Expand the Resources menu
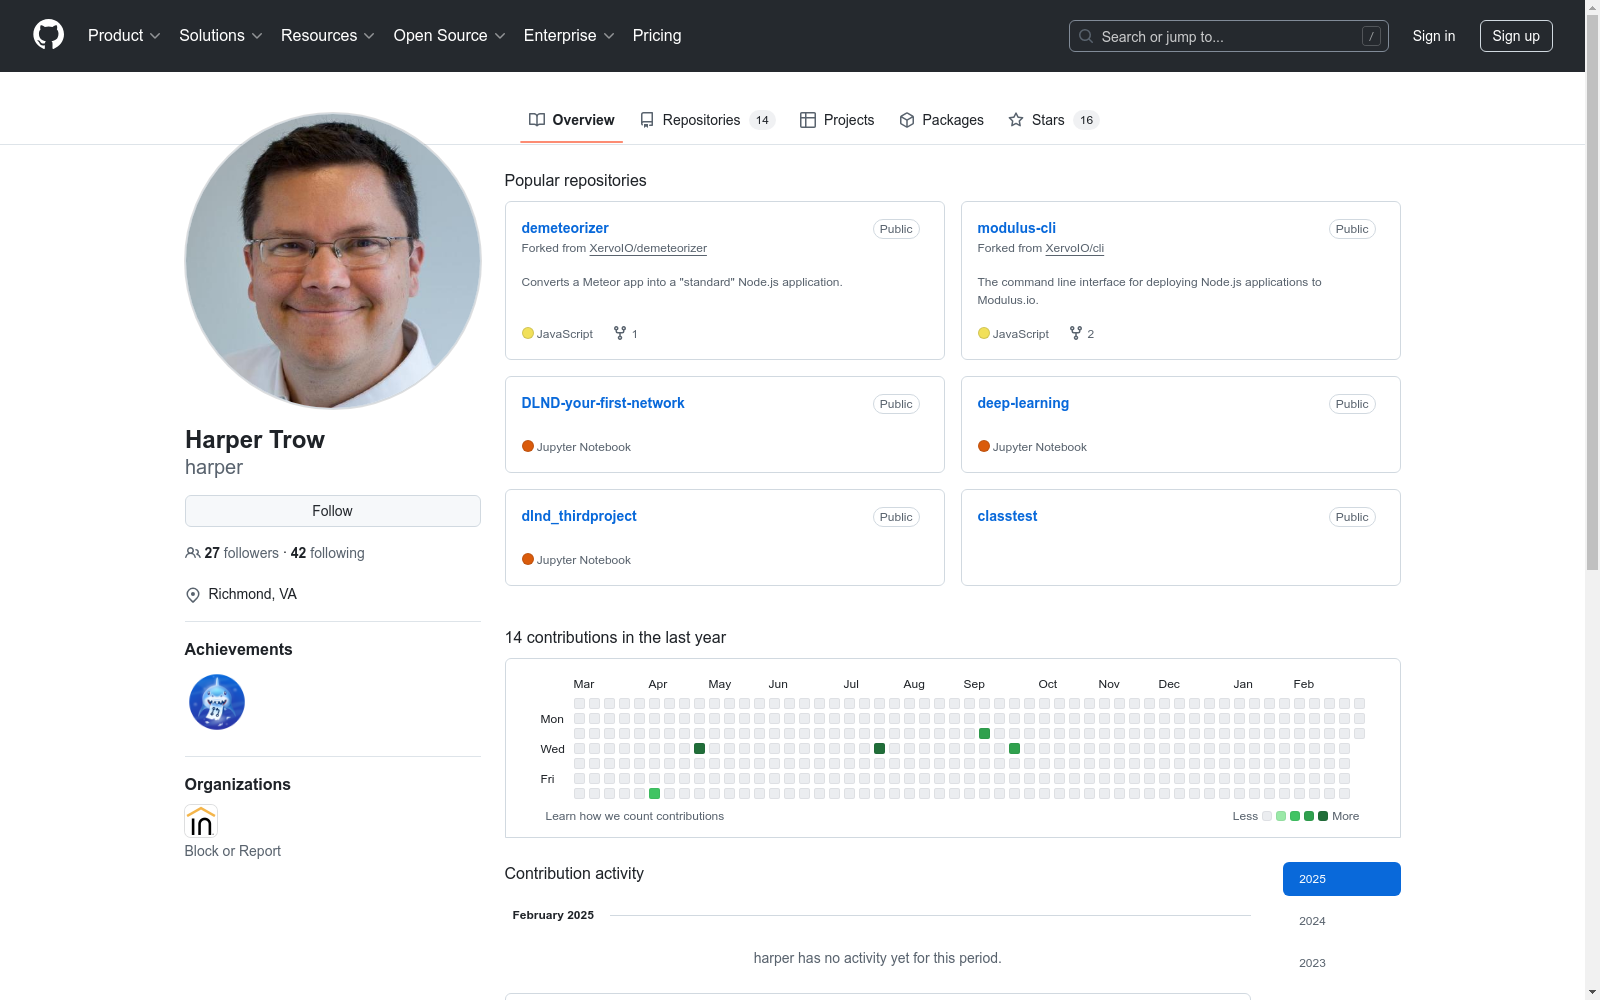1600x1000 pixels. (328, 36)
